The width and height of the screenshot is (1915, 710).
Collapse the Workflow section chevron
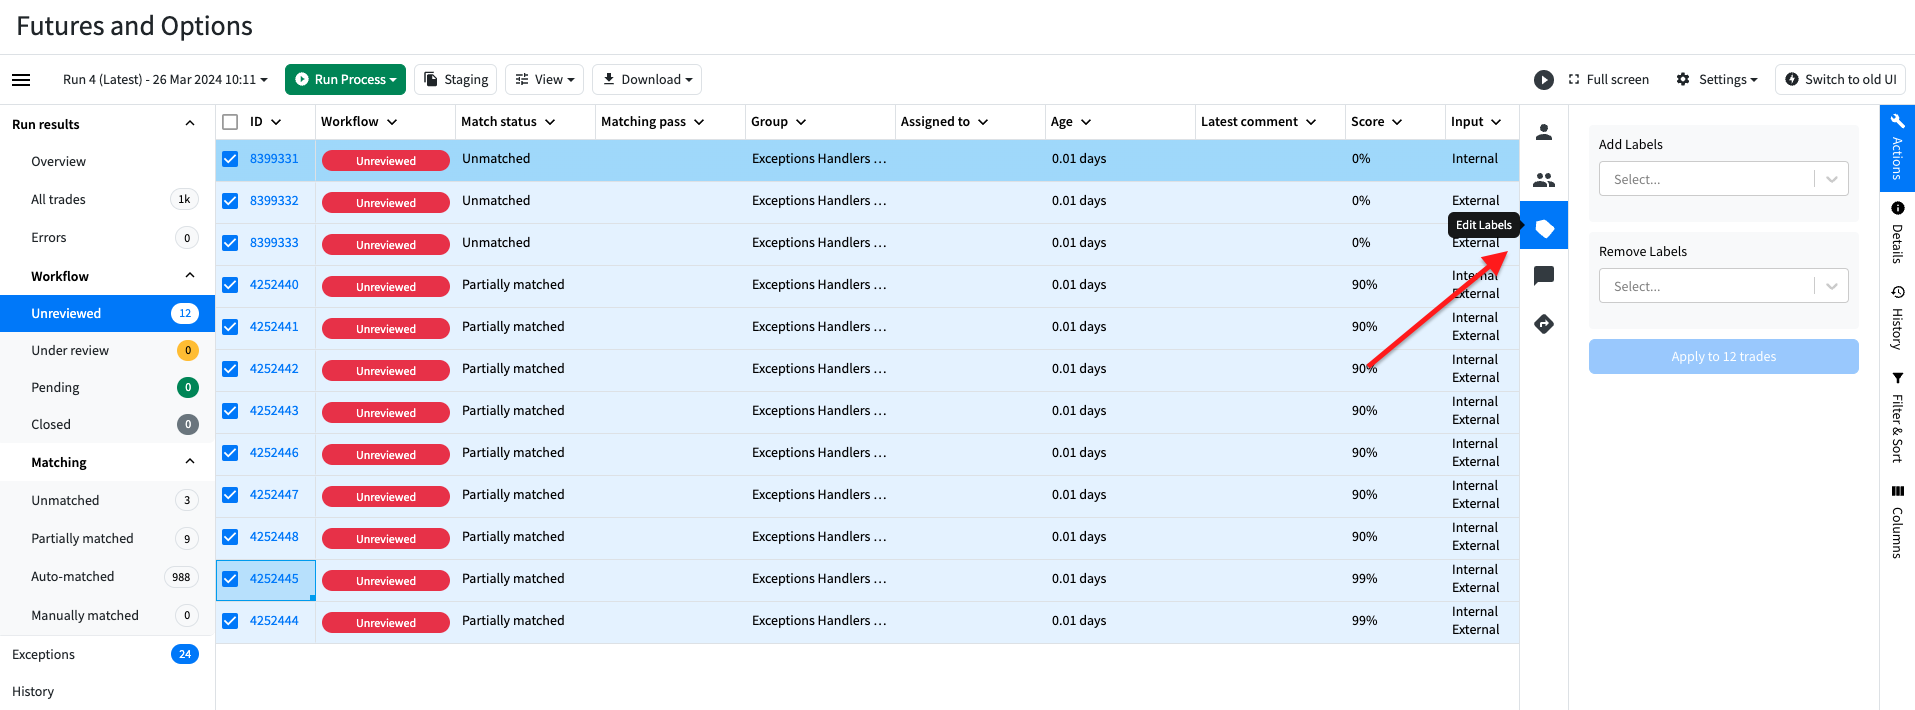(190, 276)
